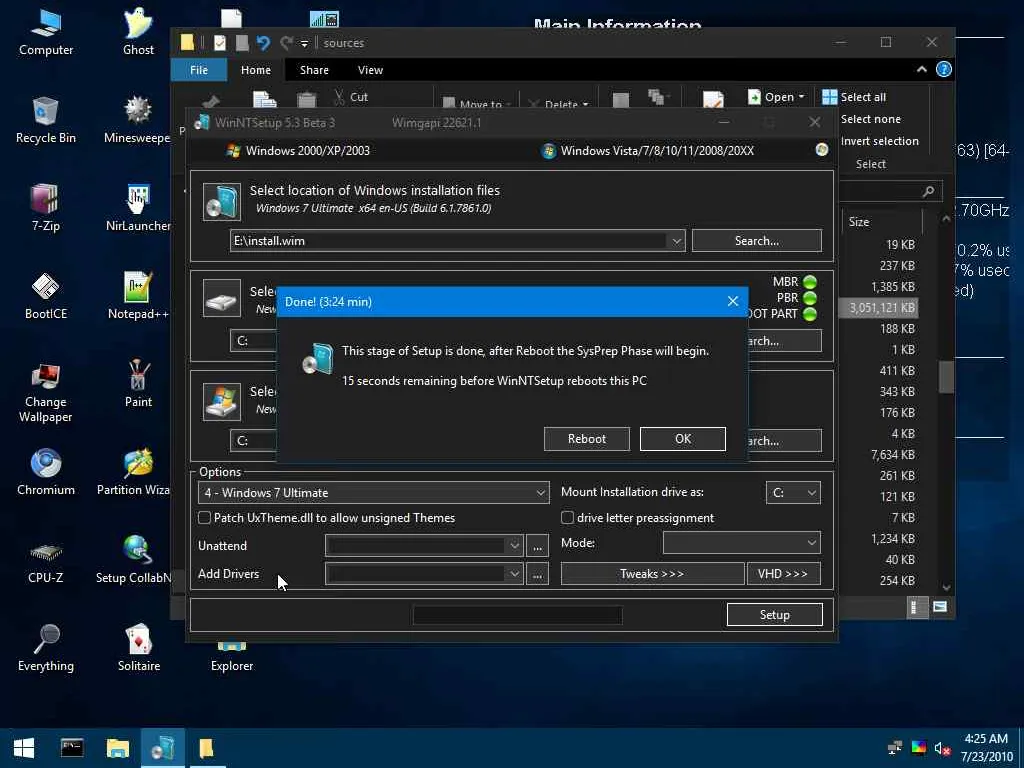Switch to WinNTSetup in the taskbar
This screenshot has width=1024, height=768.
click(163, 748)
